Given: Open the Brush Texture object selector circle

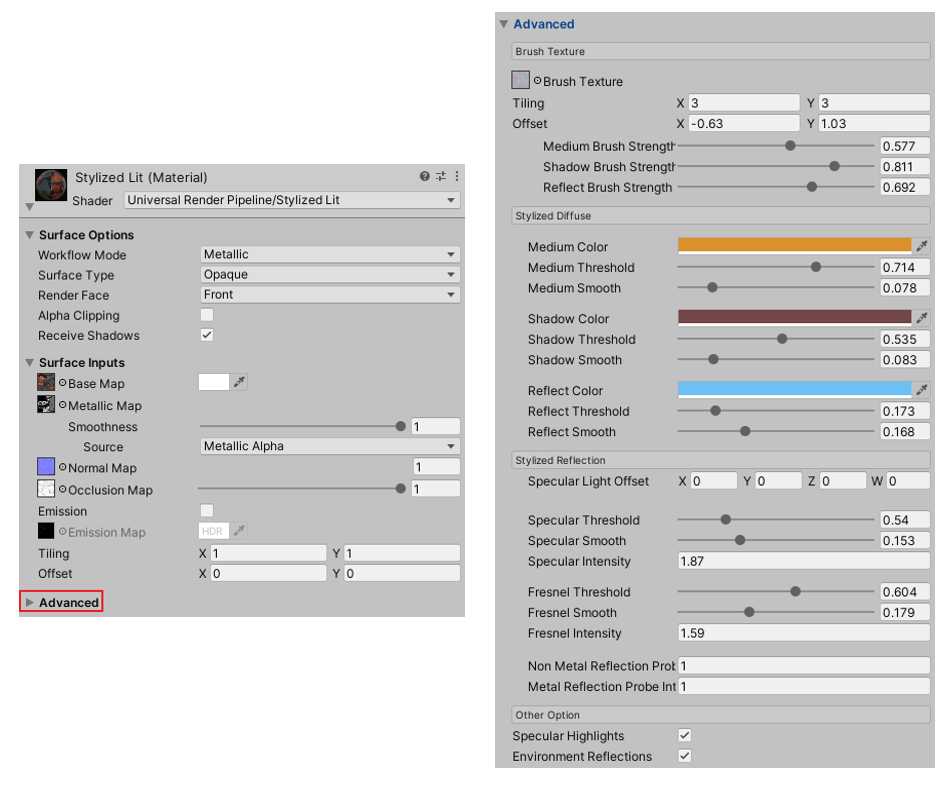Looking at the screenshot, I should (x=537, y=81).
